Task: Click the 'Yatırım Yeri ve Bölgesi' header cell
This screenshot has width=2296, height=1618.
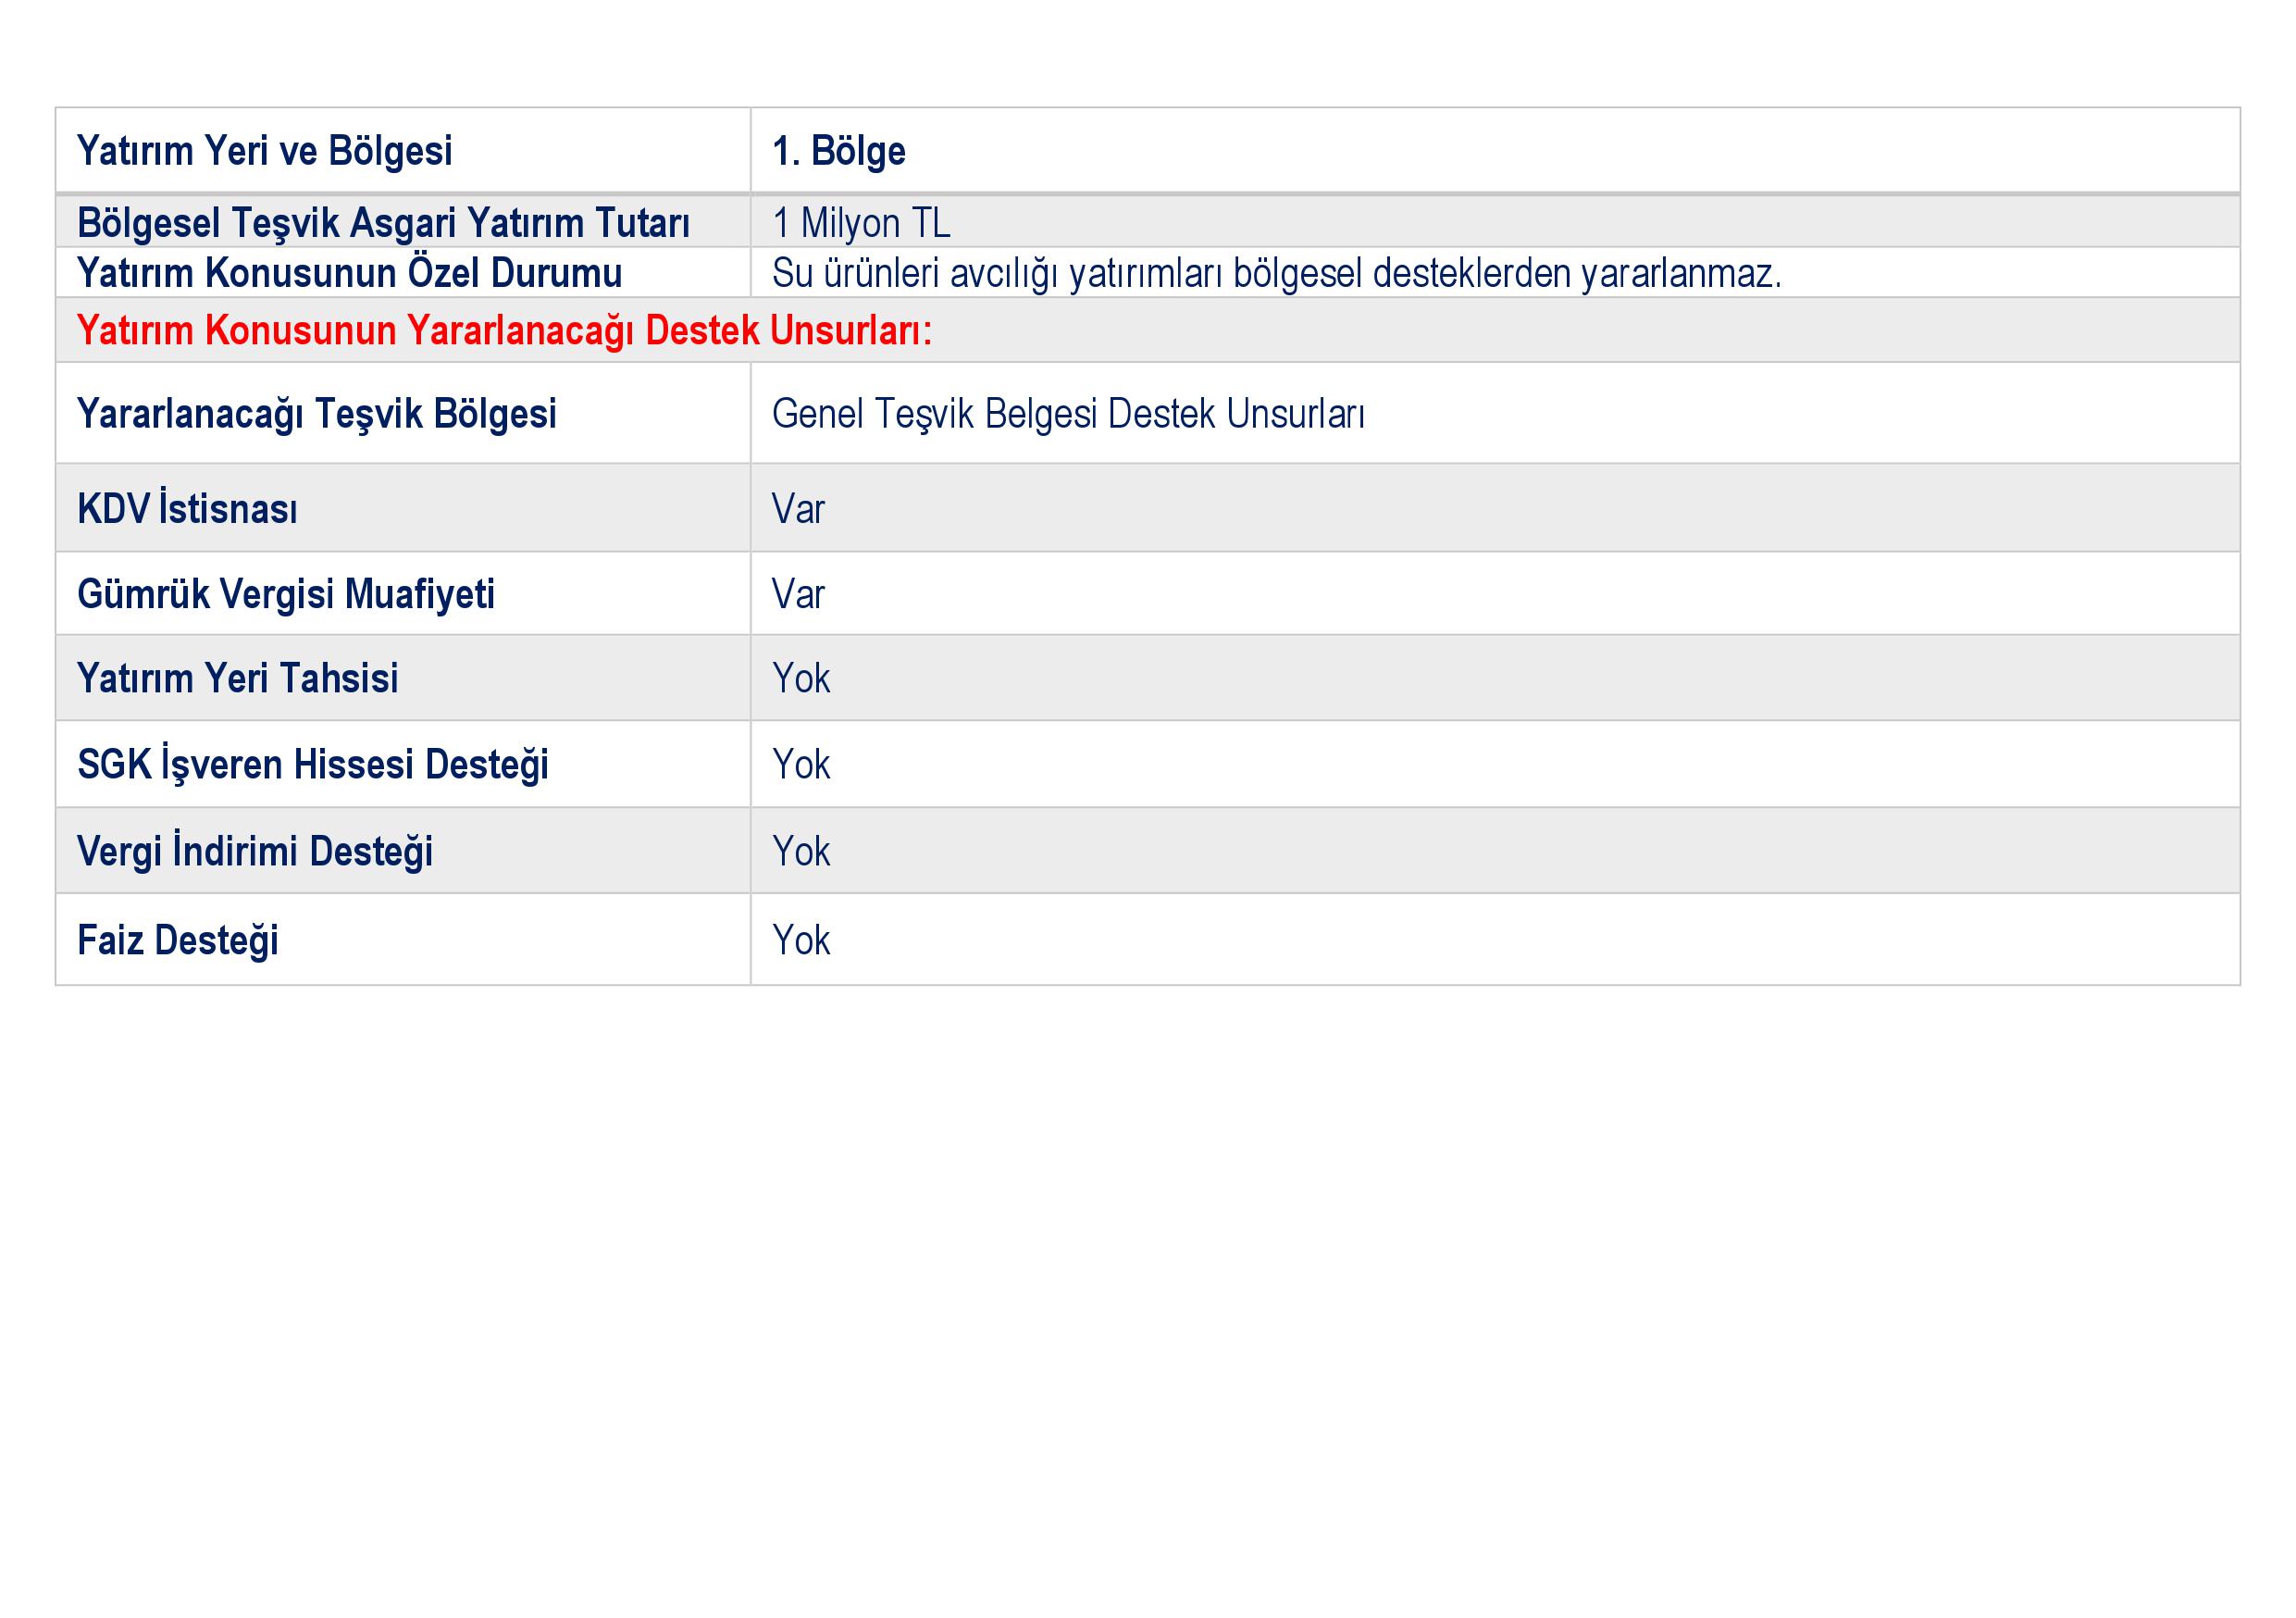Action: tap(403, 150)
